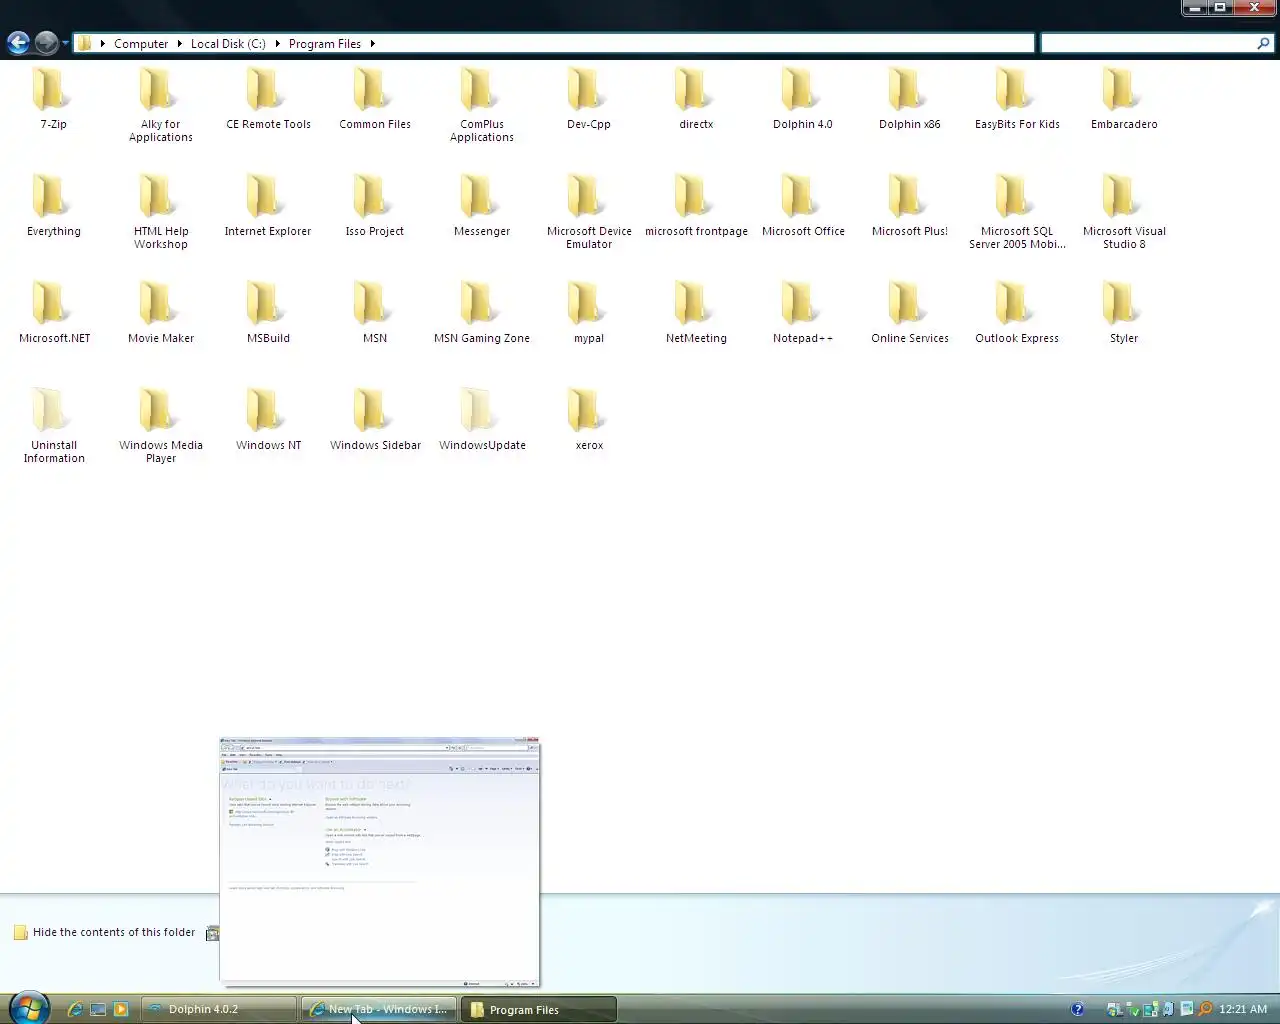
Task: Open the Embarcadero folder
Action: tap(1124, 98)
